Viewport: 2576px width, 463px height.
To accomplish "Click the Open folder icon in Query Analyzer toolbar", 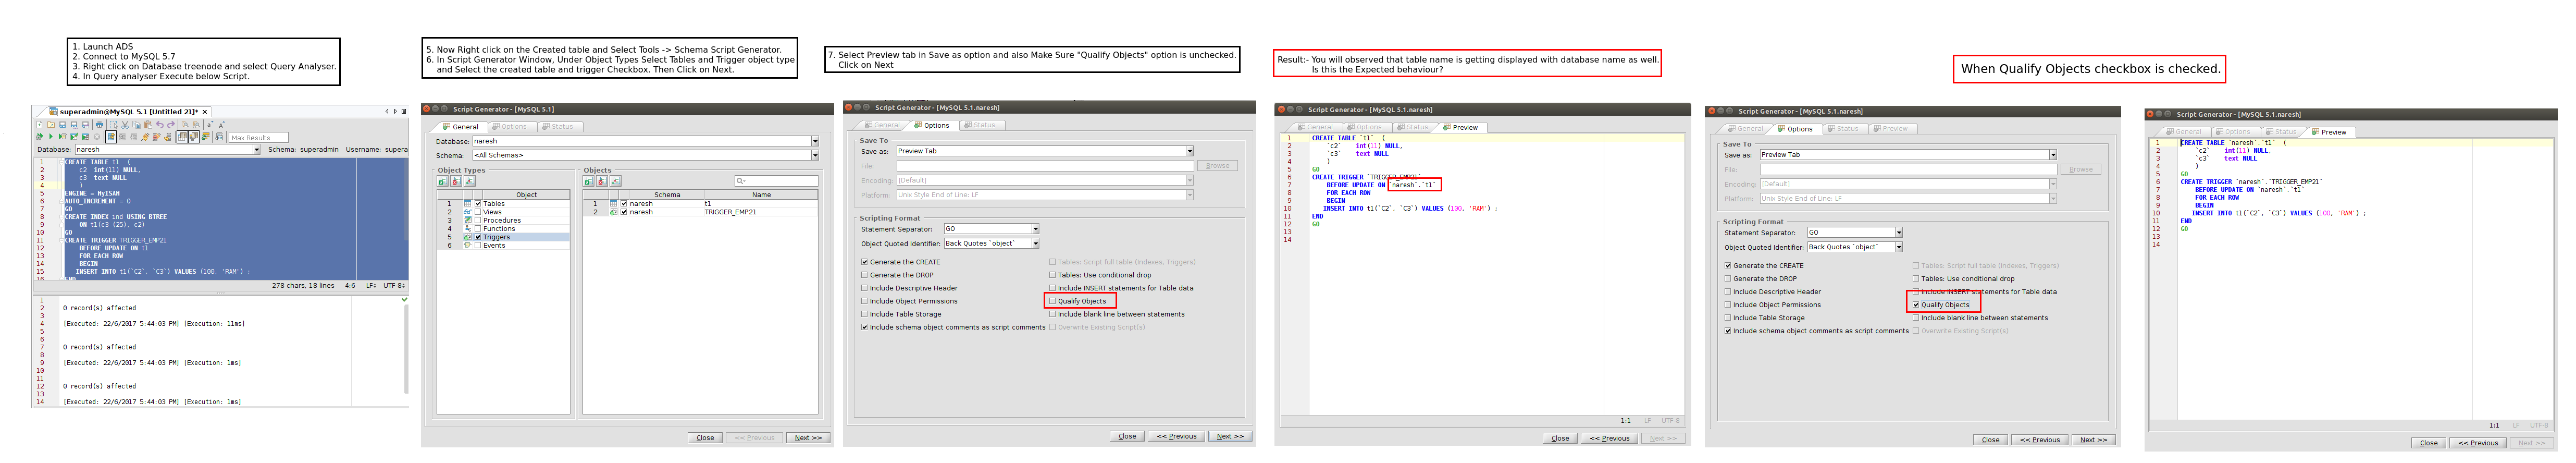I will tap(51, 125).
